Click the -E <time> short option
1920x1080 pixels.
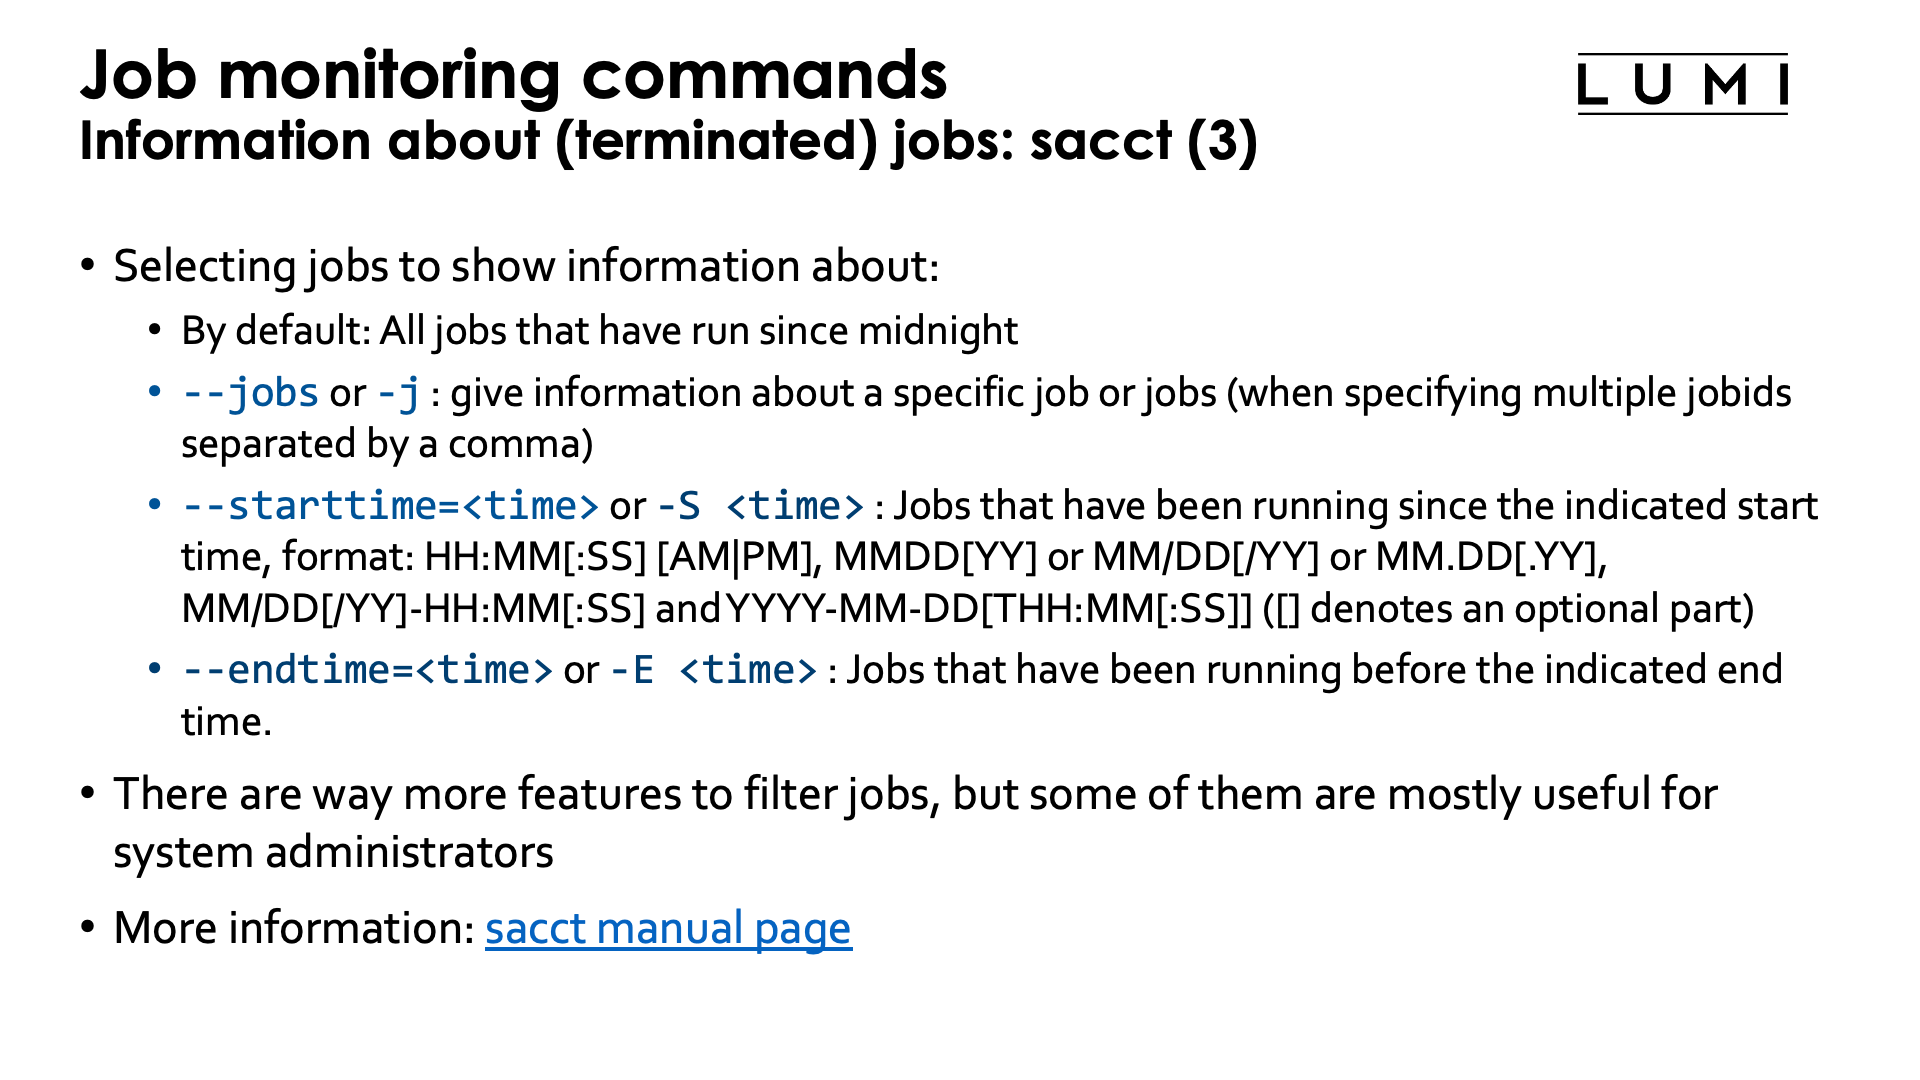point(714,670)
